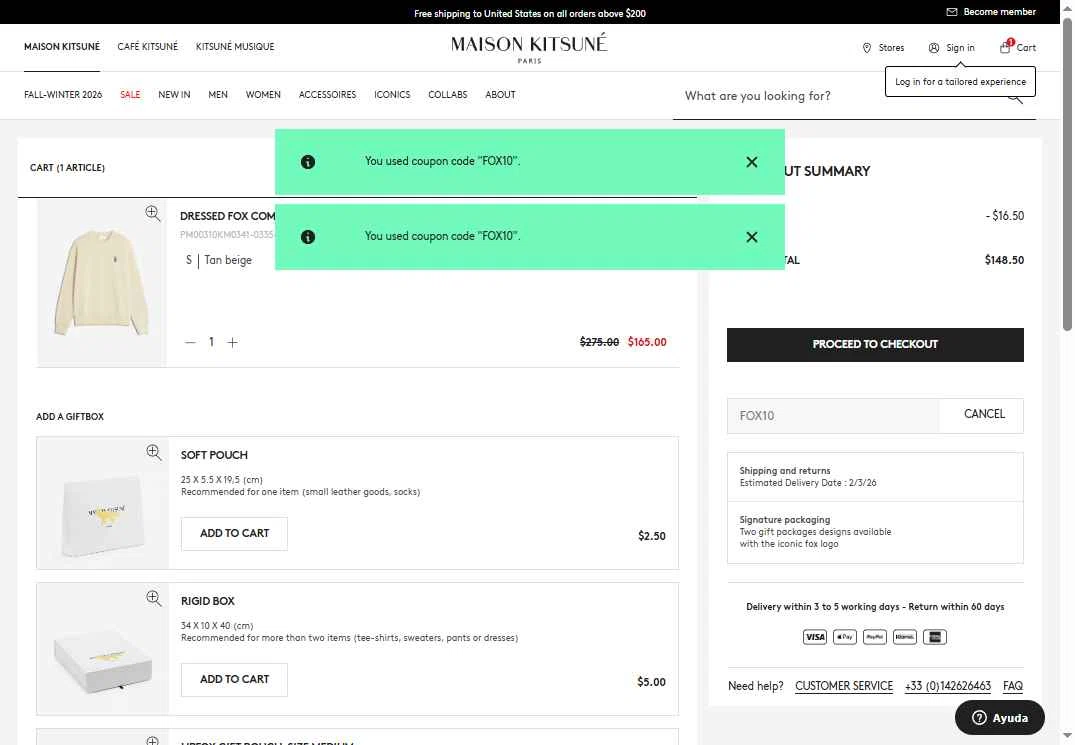Open the New In menu
Screen dimensions: 1075x745
pos(174,95)
